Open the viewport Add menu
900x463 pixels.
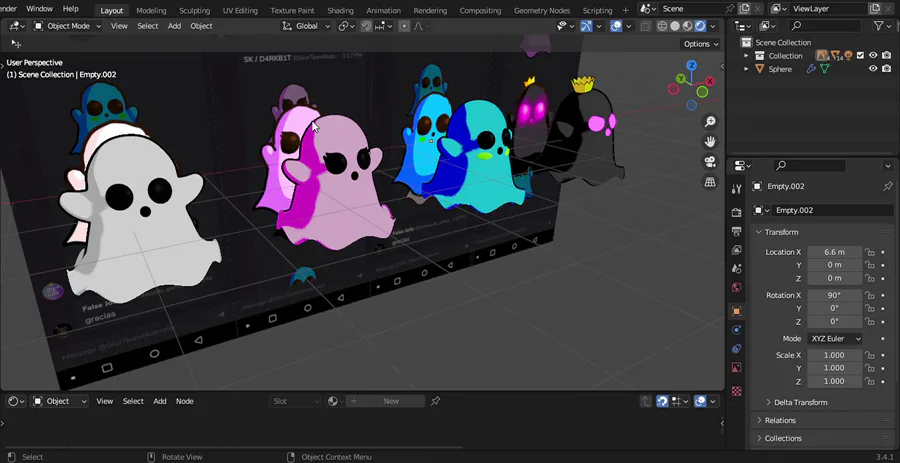coord(174,26)
